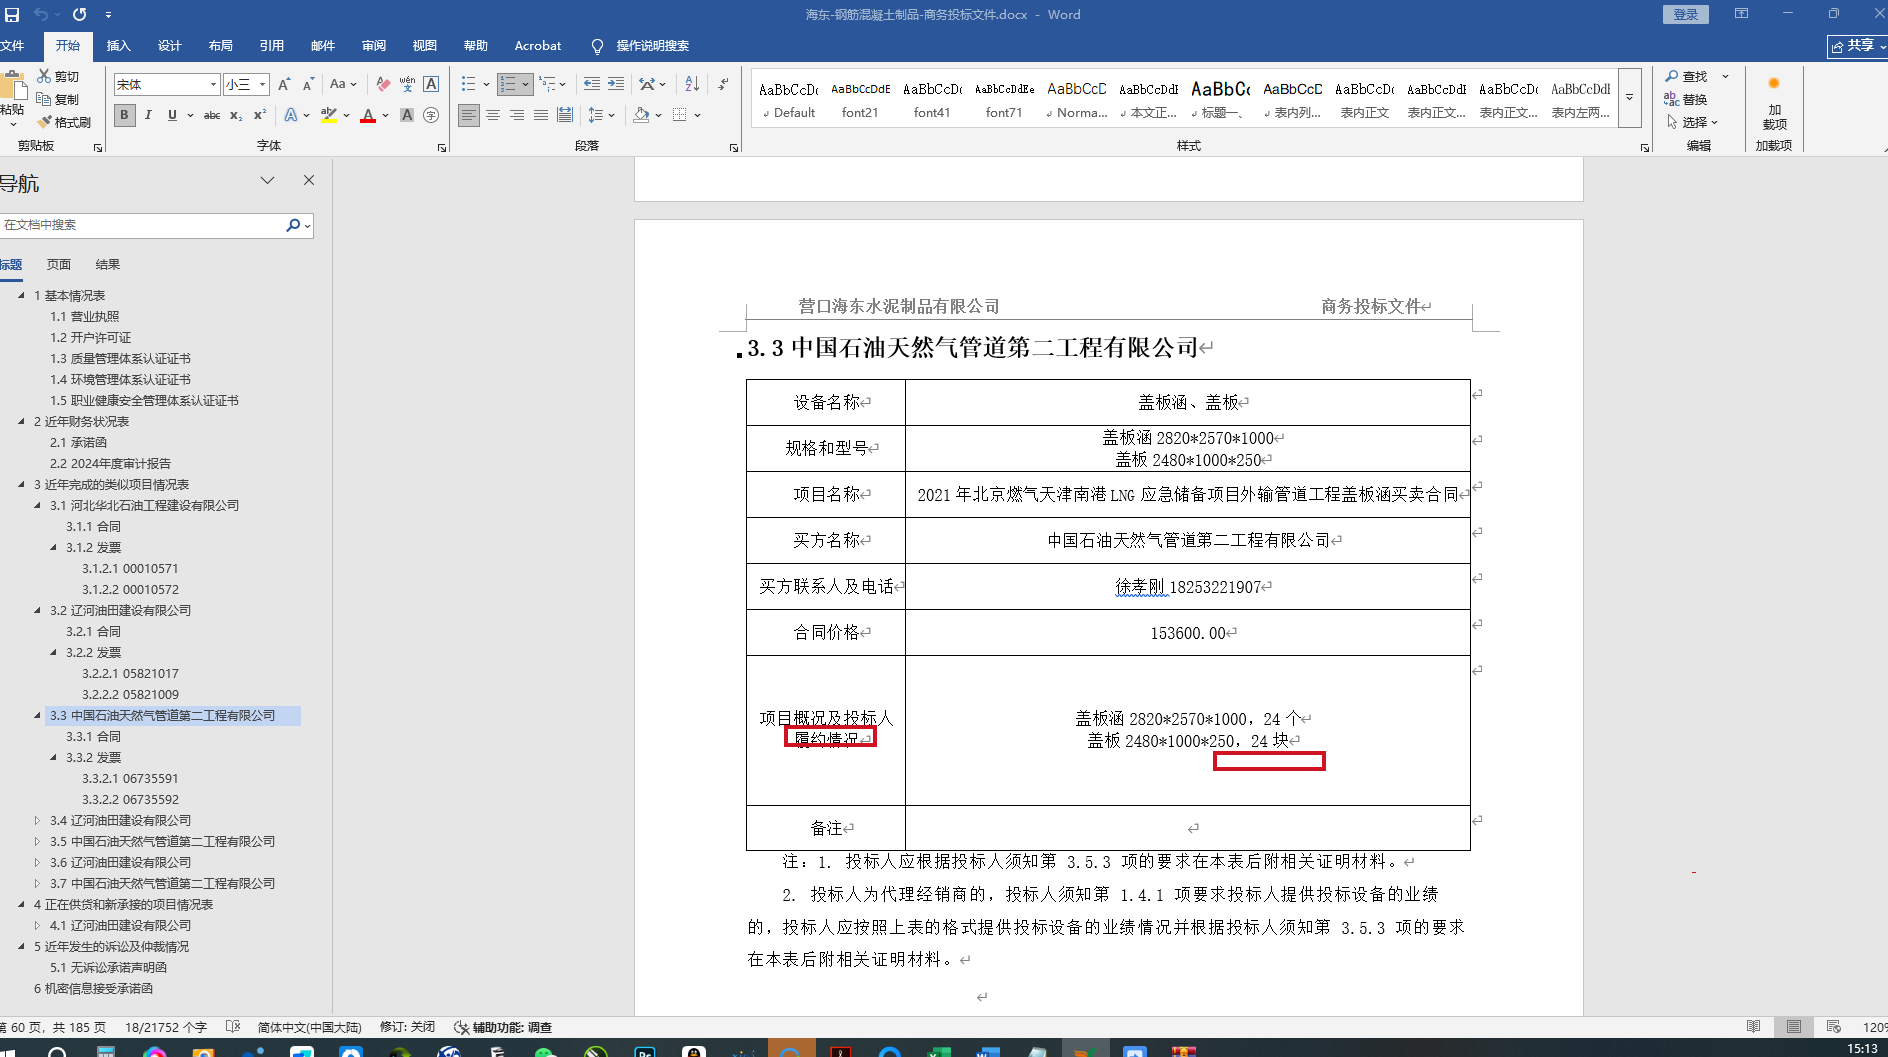
Task: Apply superscript formatting
Action: [260, 115]
